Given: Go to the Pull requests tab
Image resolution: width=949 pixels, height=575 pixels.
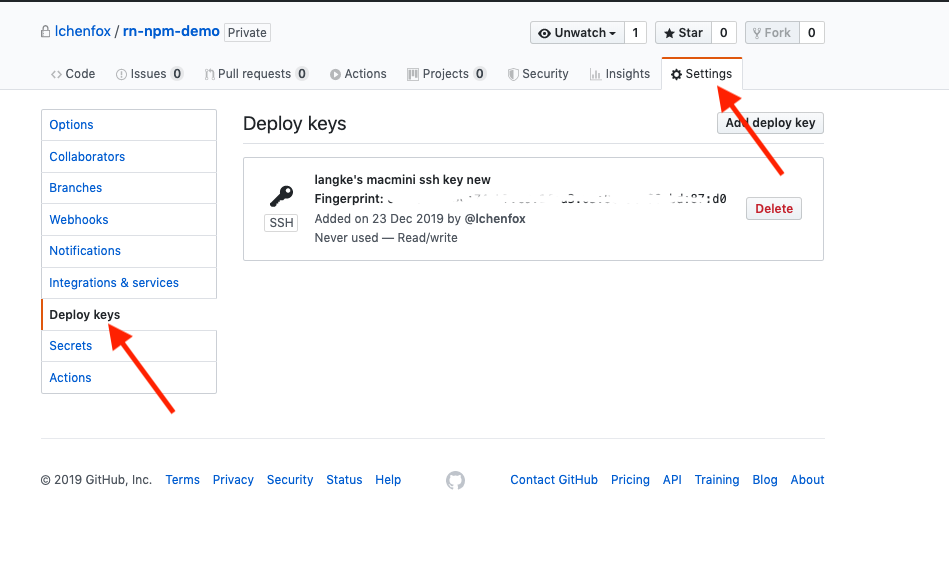Looking at the screenshot, I should 255,74.
